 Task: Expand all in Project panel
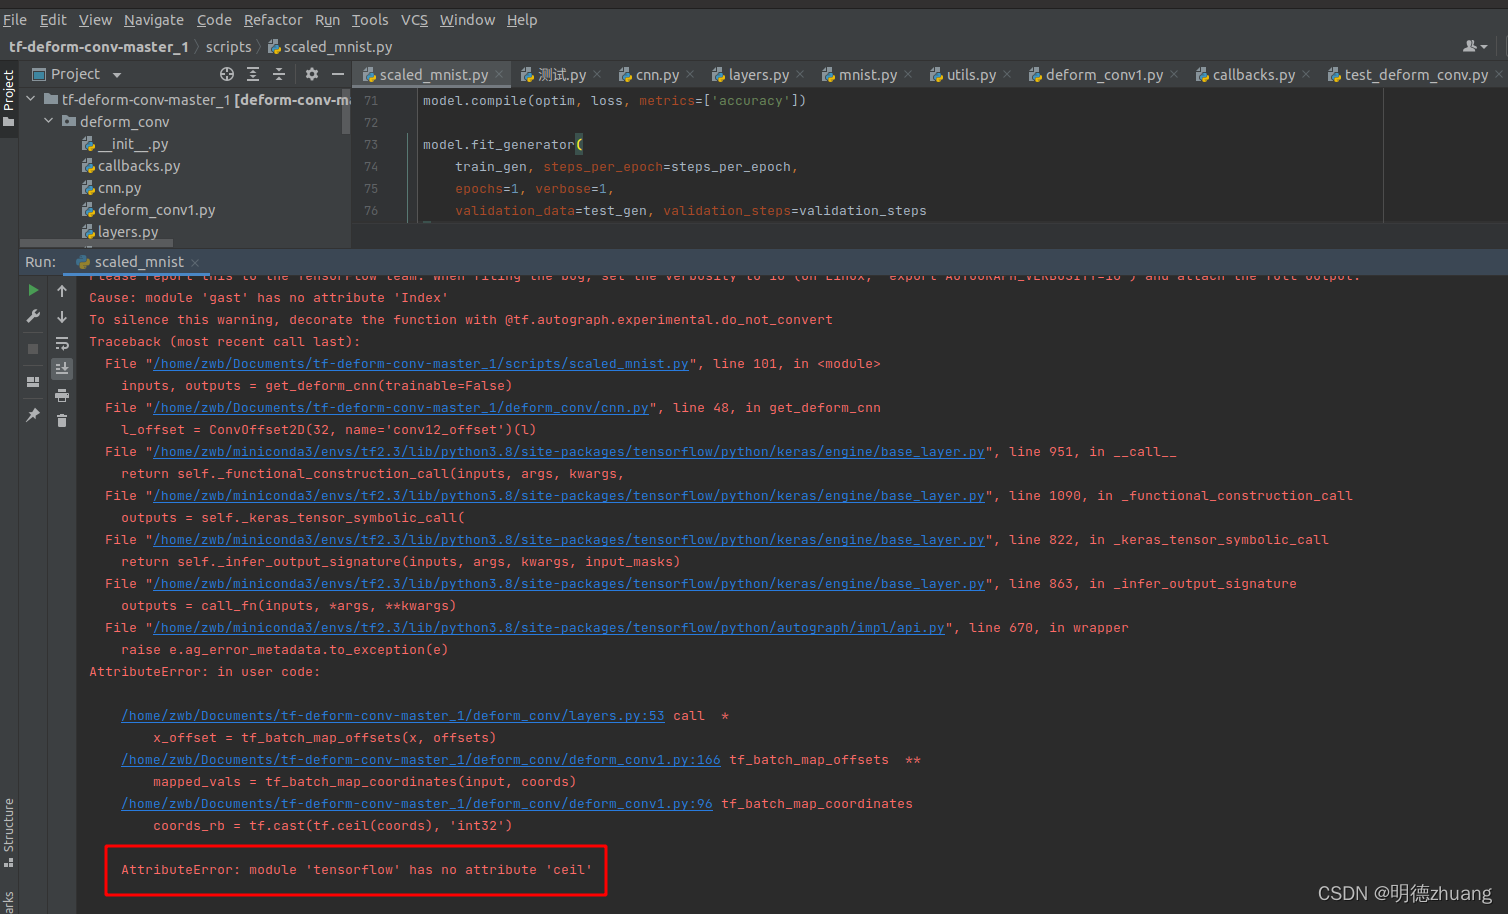[x=253, y=74]
